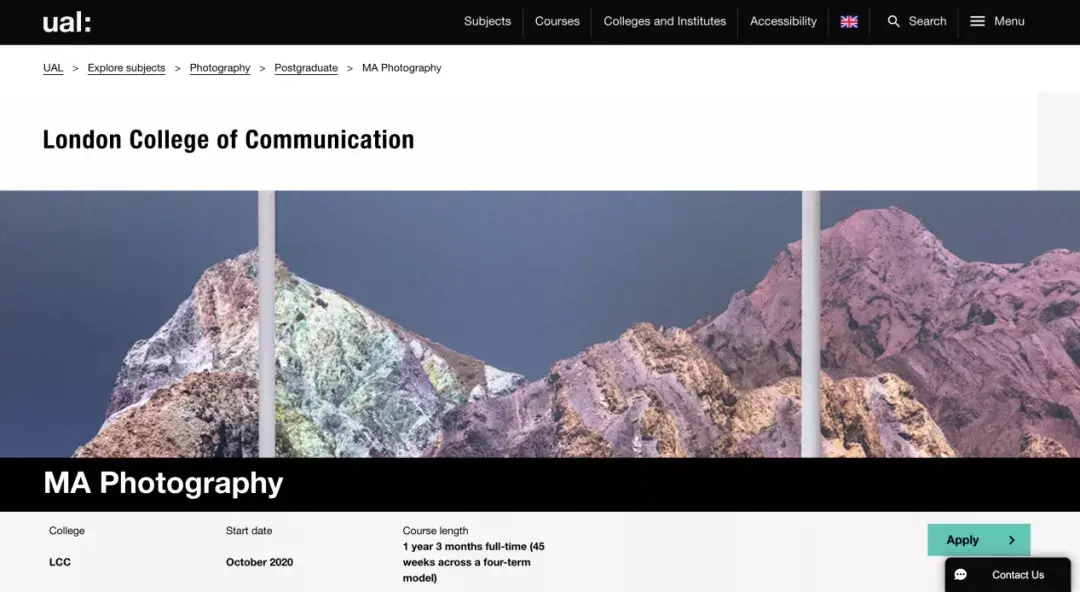This screenshot has height=592, width=1080.
Task: Select the UK flag language icon
Action: coord(849,21)
